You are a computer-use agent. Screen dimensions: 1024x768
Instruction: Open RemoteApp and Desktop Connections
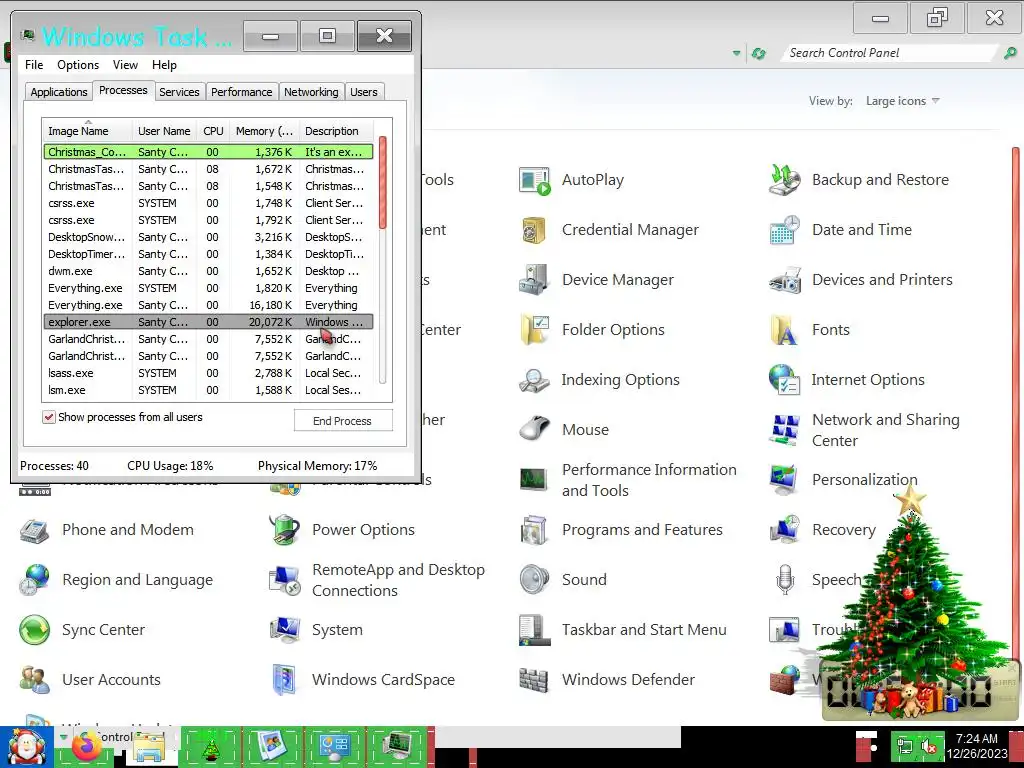coord(377,580)
